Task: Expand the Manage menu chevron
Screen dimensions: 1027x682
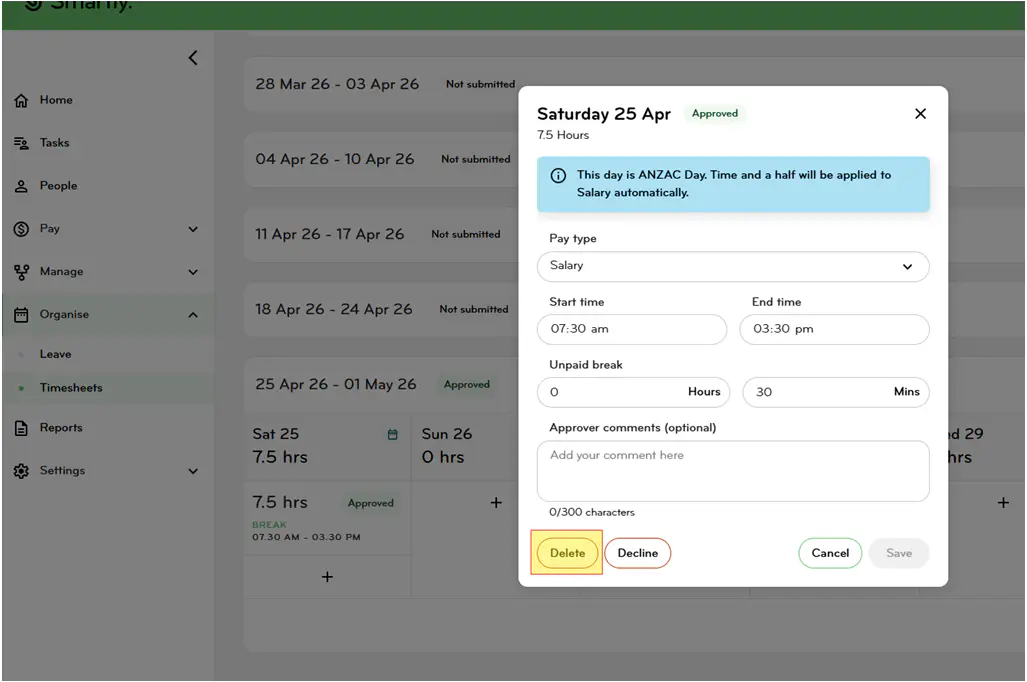Action: (x=193, y=272)
